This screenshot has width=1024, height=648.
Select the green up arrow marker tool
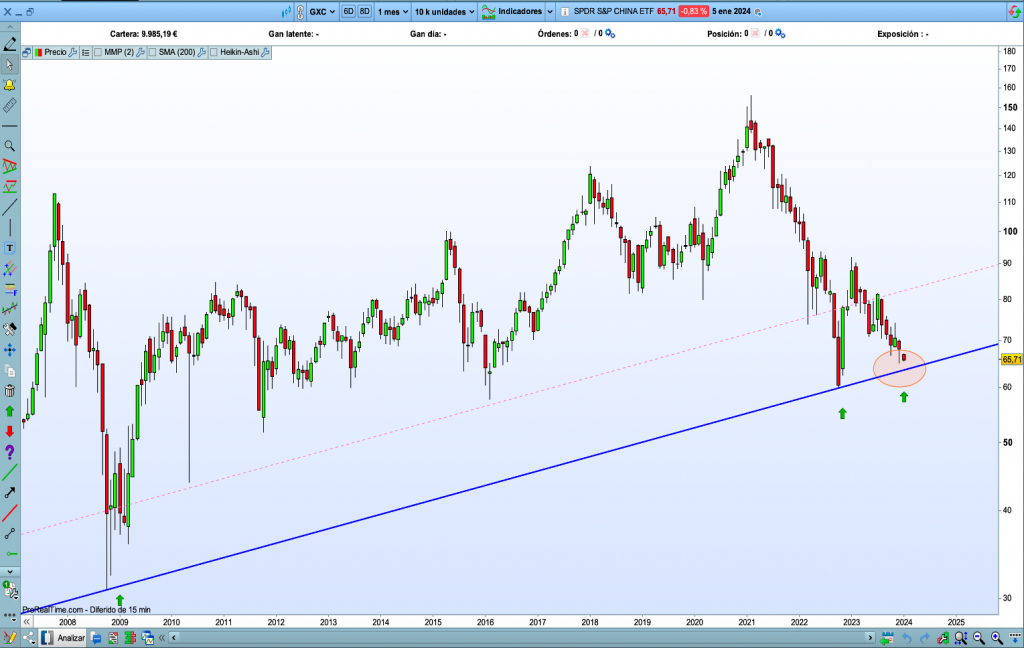tap(10, 411)
